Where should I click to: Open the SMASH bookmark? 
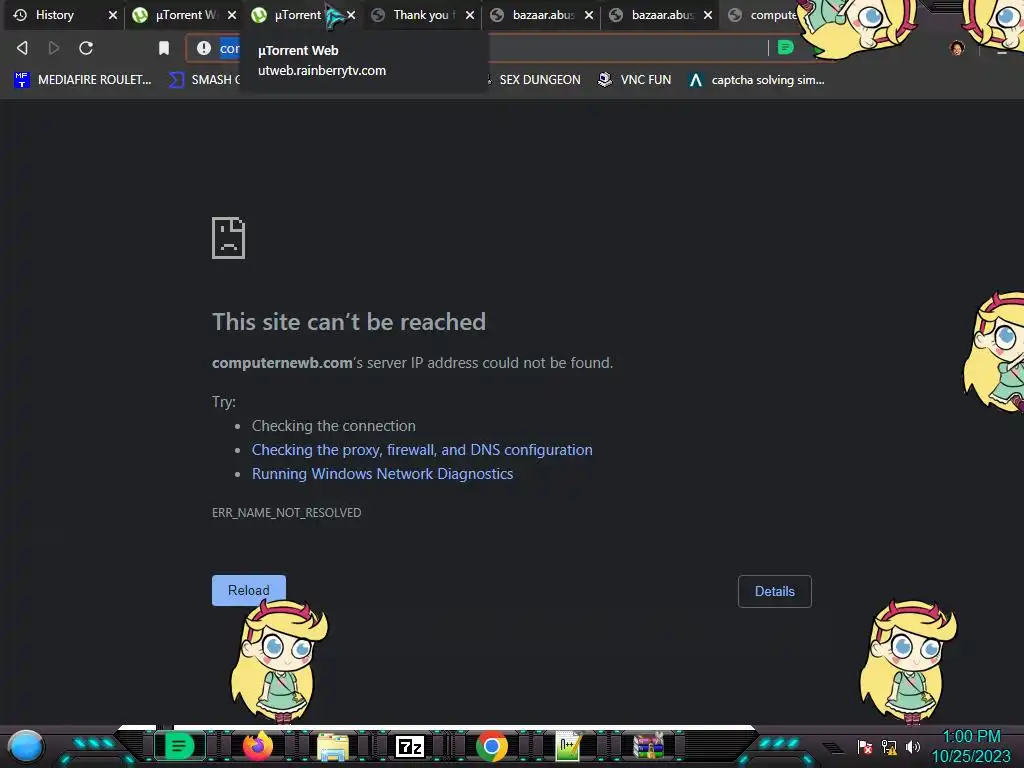(204, 80)
